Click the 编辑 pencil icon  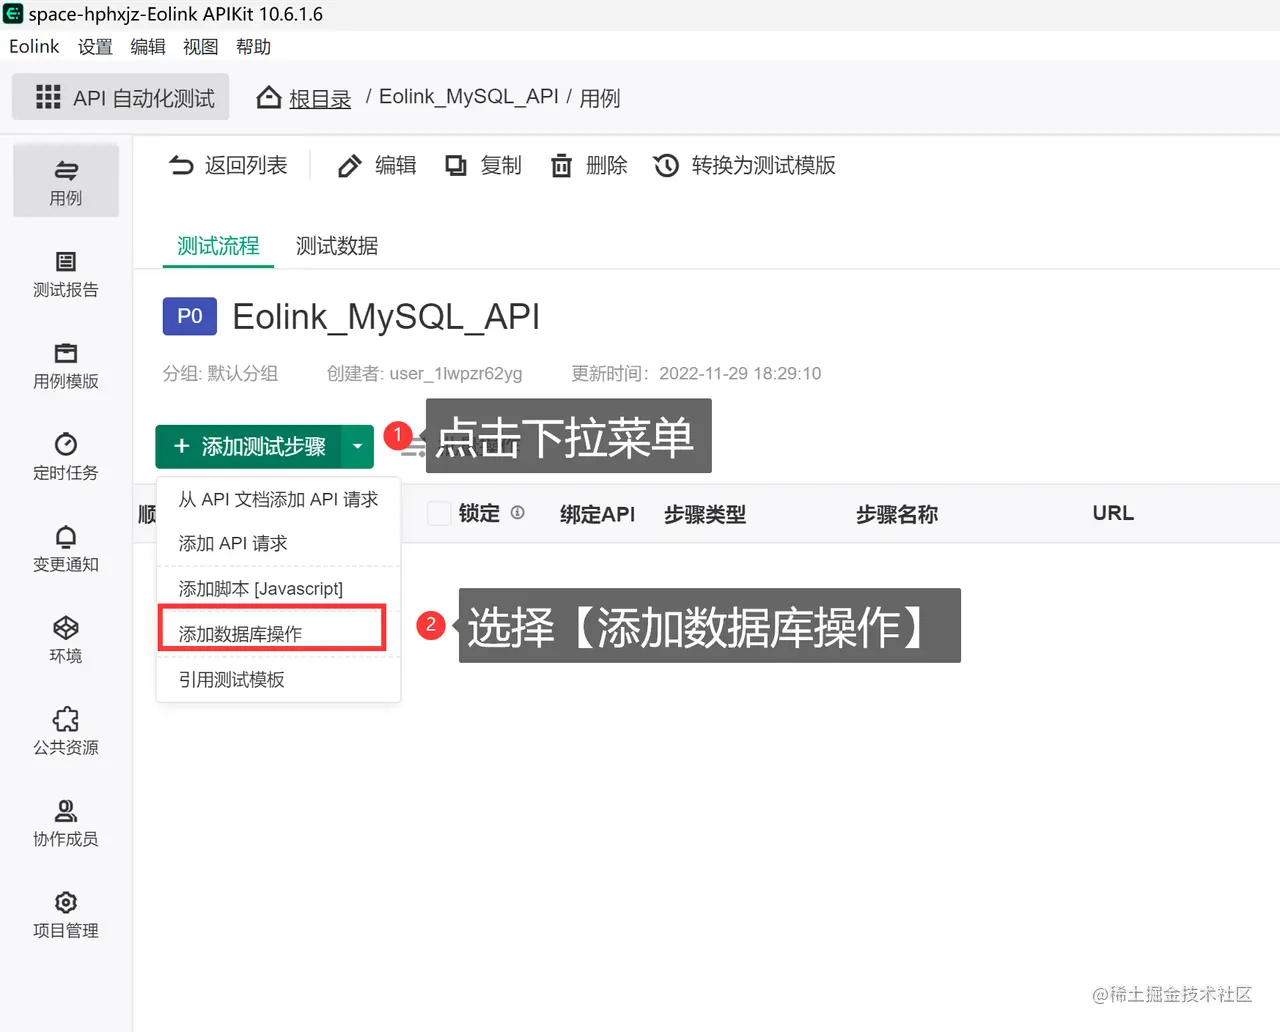pyautogui.click(x=349, y=166)
